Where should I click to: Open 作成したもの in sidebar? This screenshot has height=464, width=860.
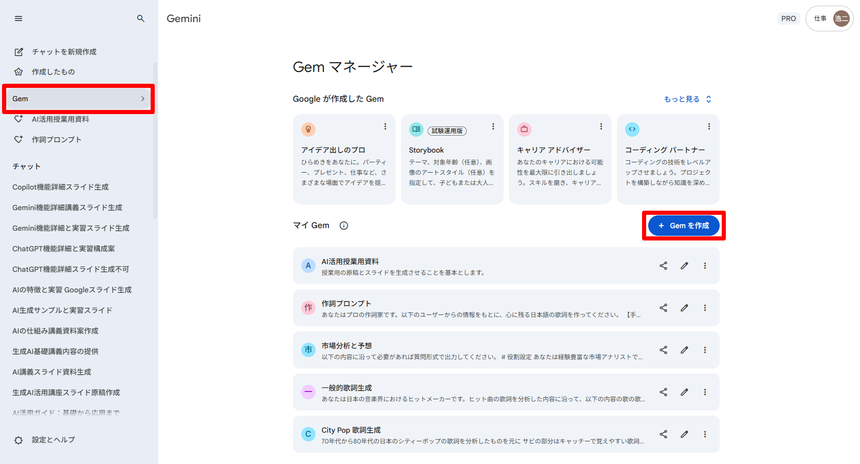pyautogui.click(x=52, y=72)
